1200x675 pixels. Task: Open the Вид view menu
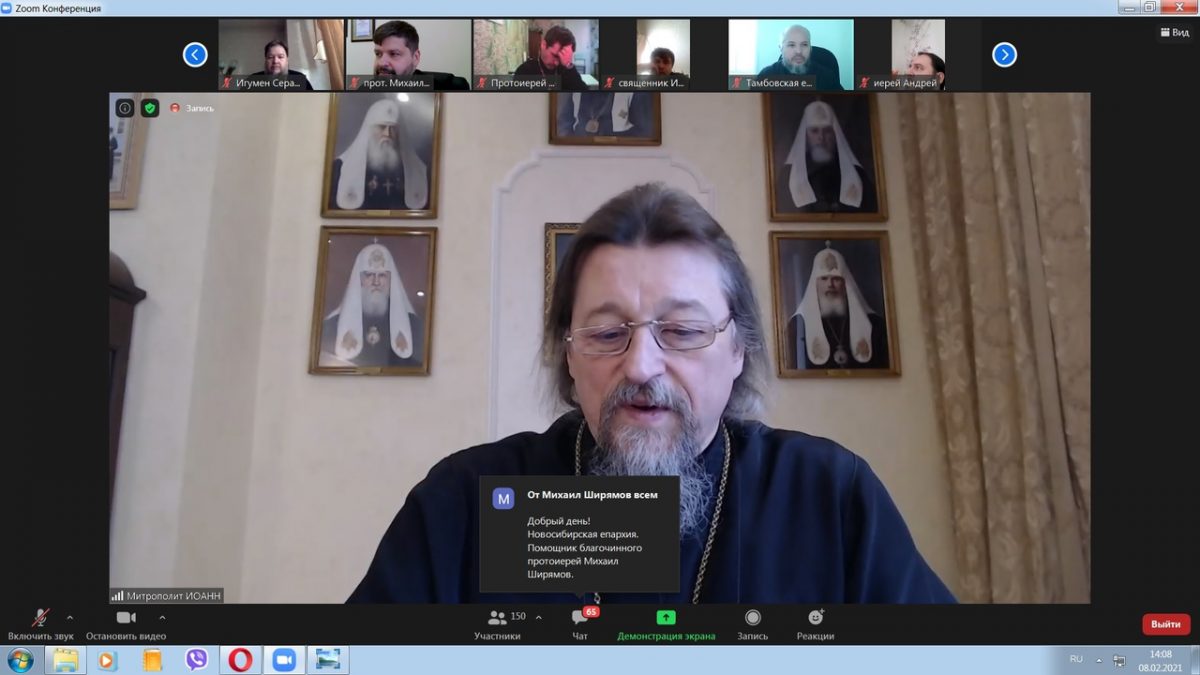coord(1175,33)
